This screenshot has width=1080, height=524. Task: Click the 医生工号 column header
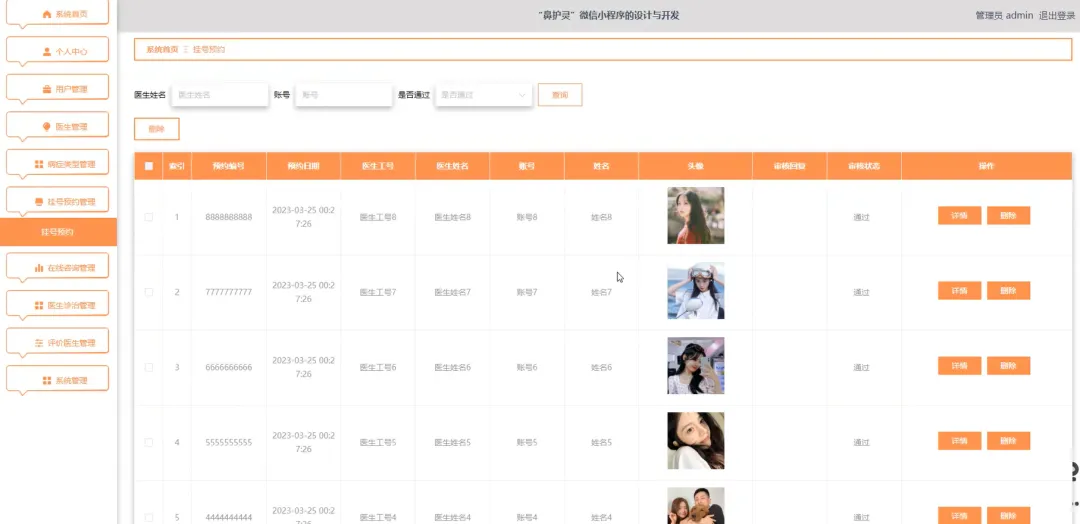point(378,166)
